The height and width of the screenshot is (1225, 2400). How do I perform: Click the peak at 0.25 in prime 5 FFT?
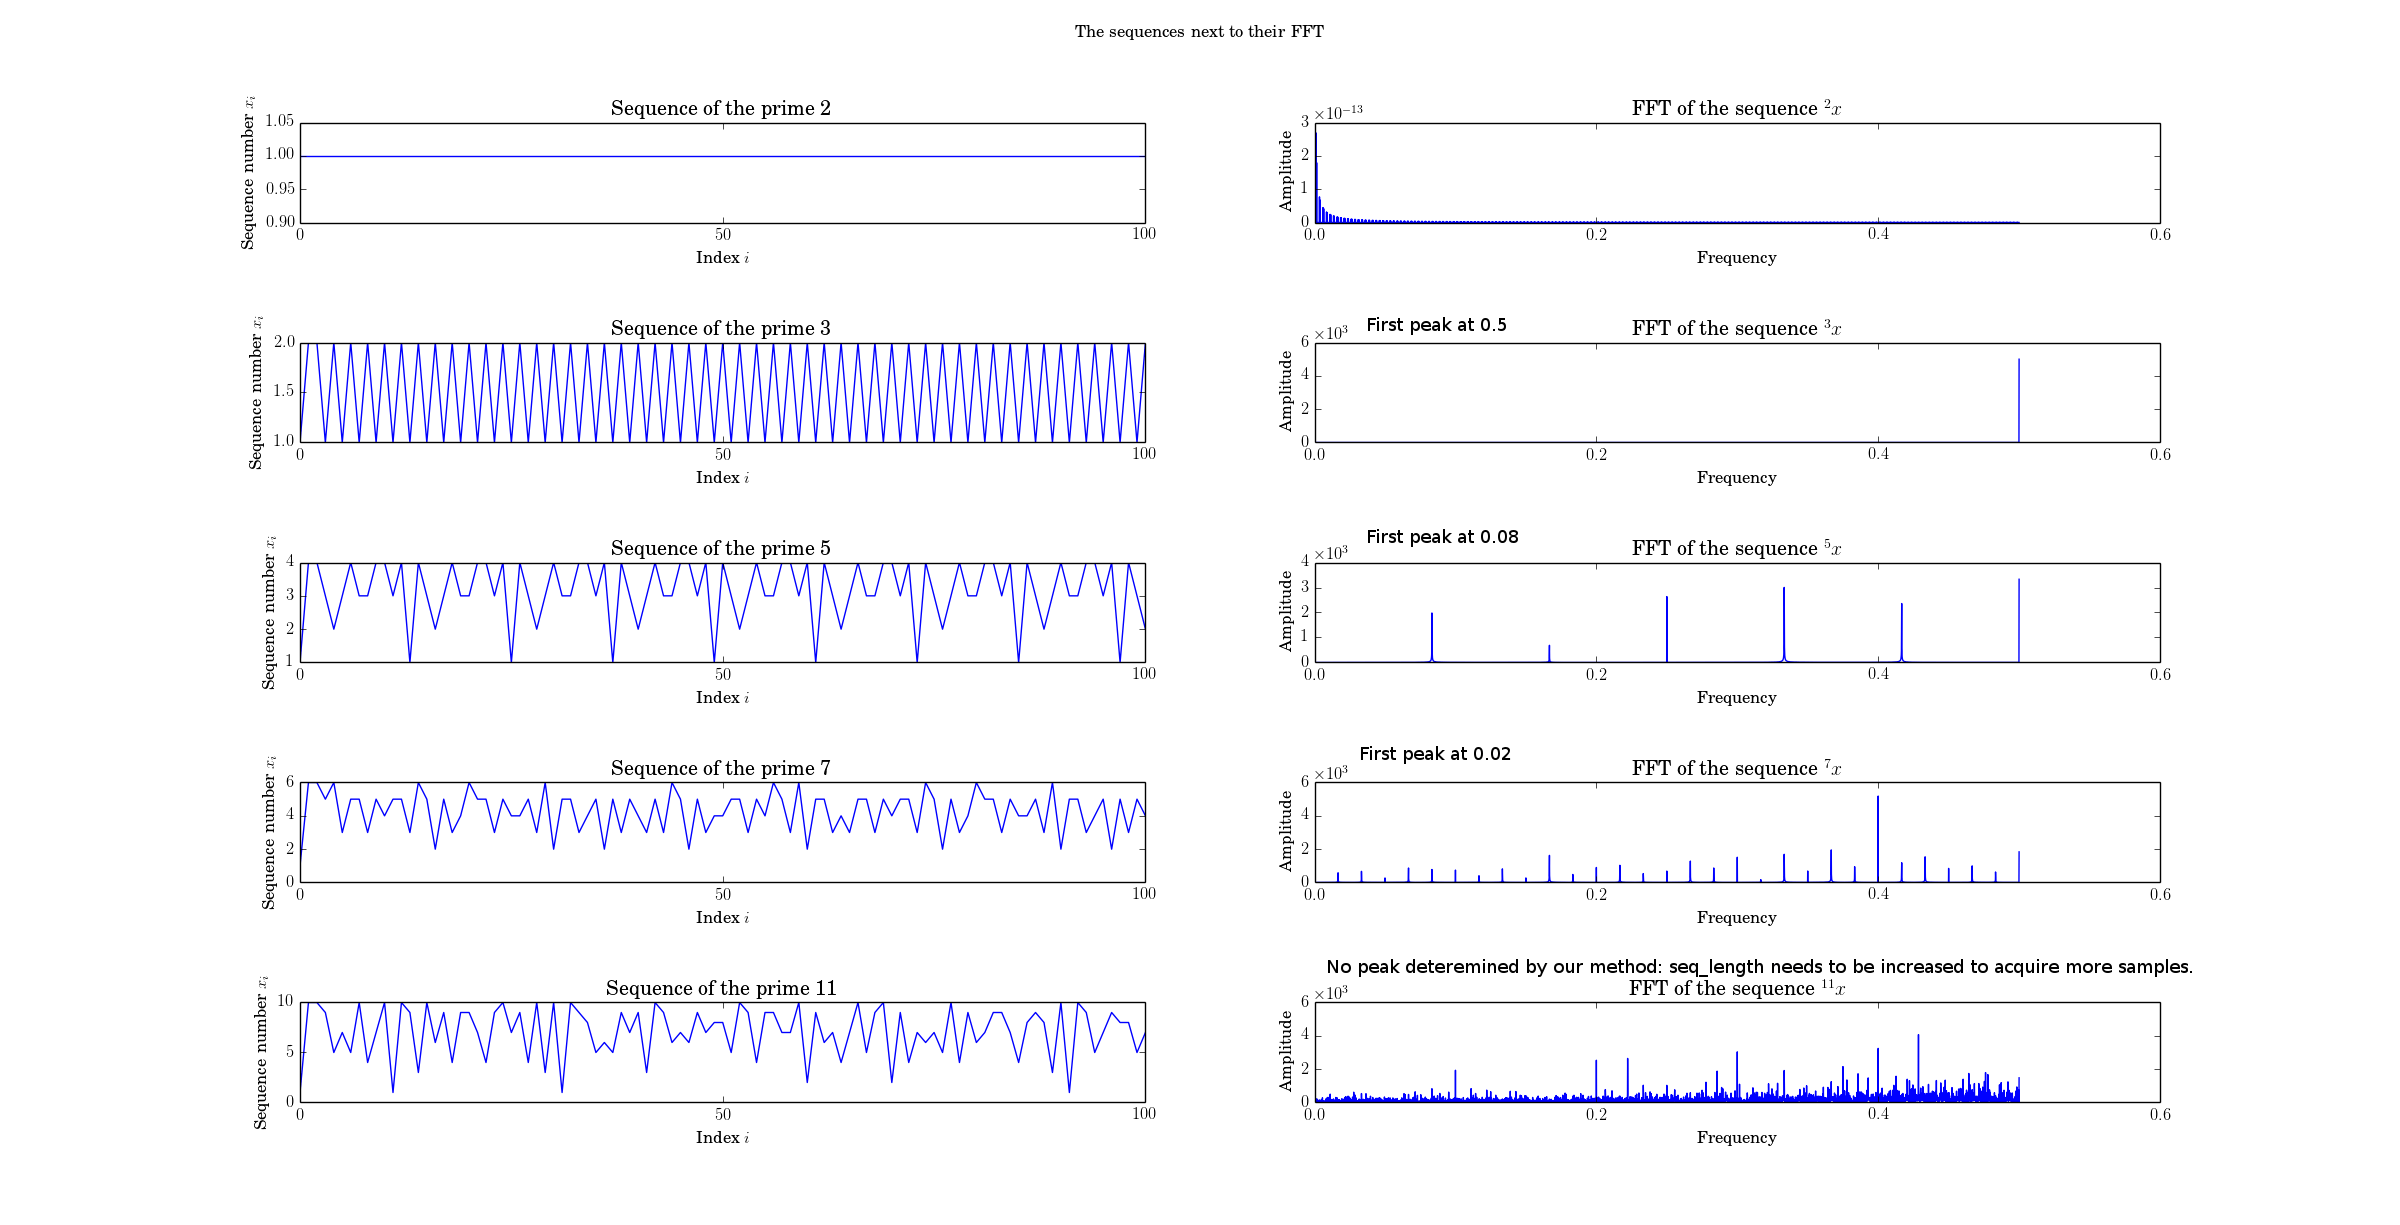[1666, 629]
